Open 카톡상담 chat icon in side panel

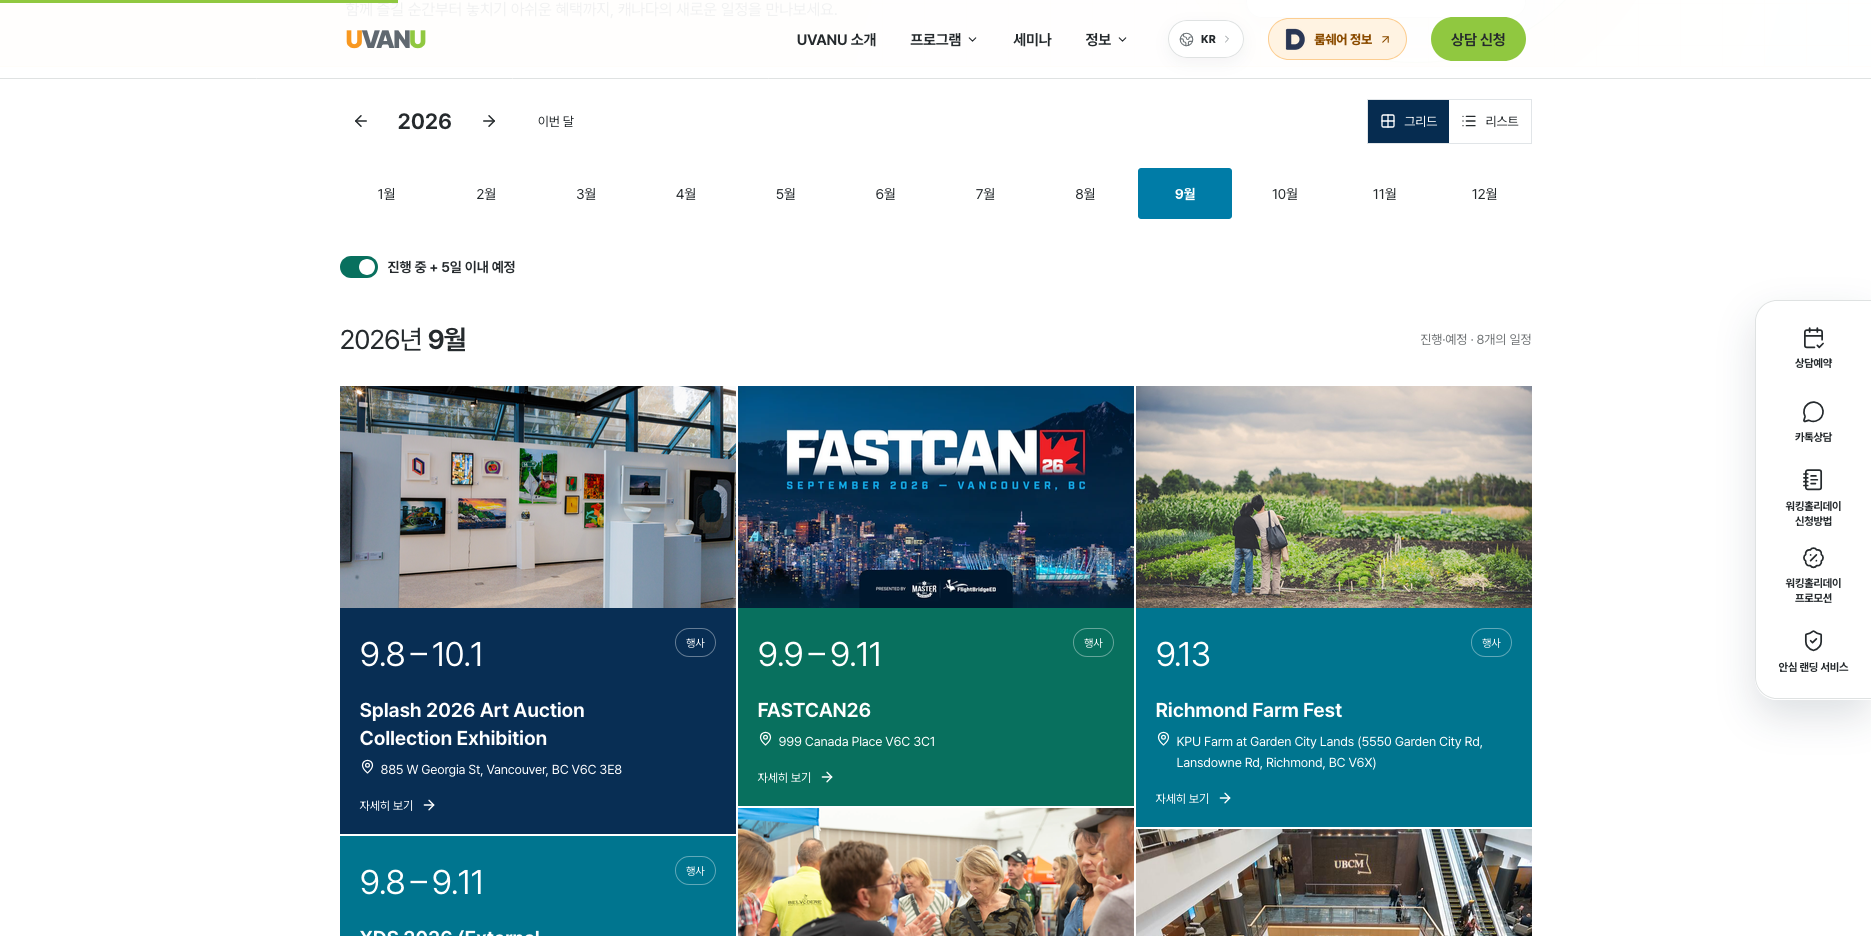click(1813, 412)
